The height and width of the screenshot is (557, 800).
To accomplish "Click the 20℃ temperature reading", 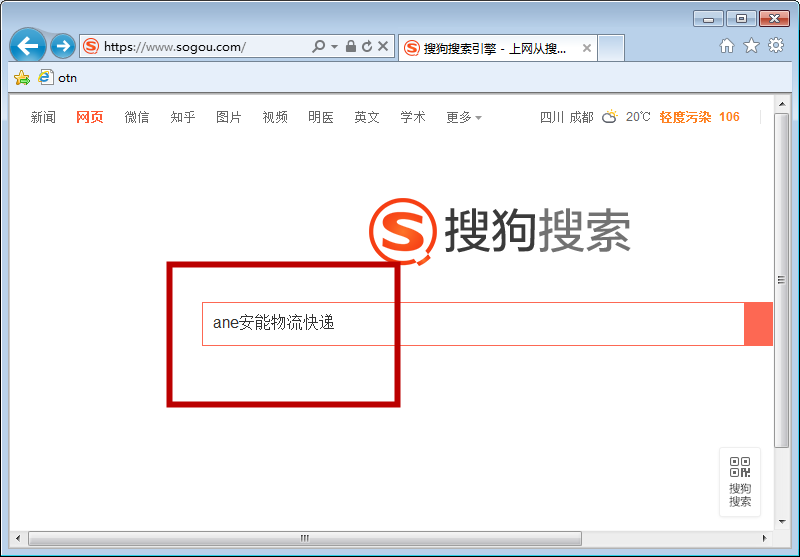I will tap(638, 117).
